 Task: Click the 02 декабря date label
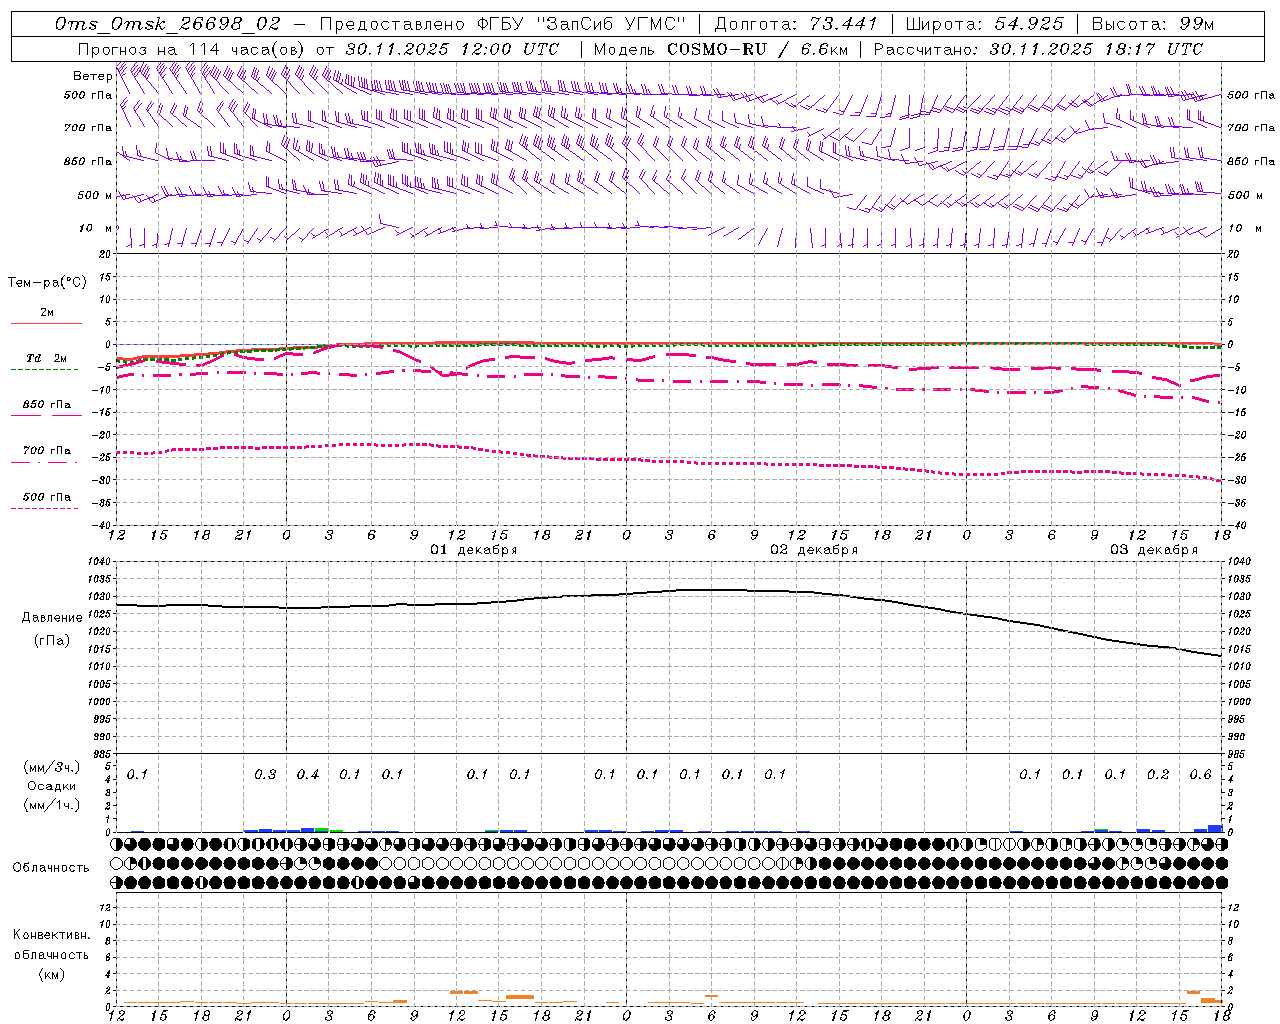(x=814, y=550)
